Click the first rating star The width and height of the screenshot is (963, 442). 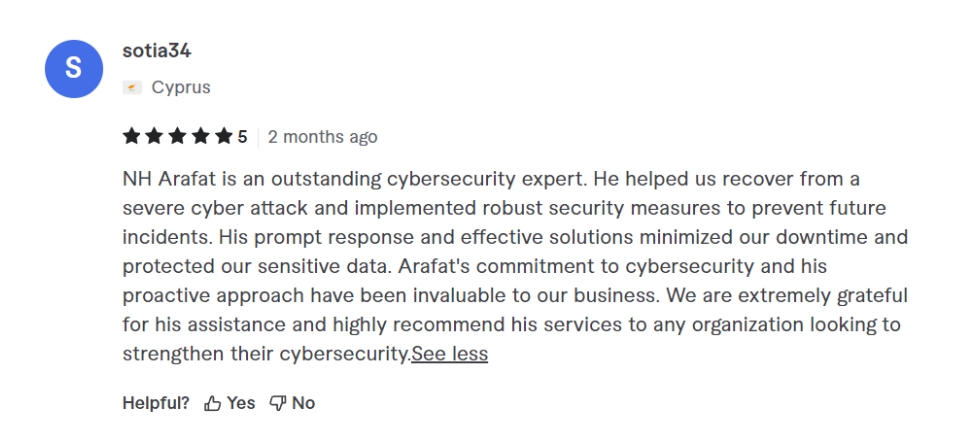tap(130, 136)
